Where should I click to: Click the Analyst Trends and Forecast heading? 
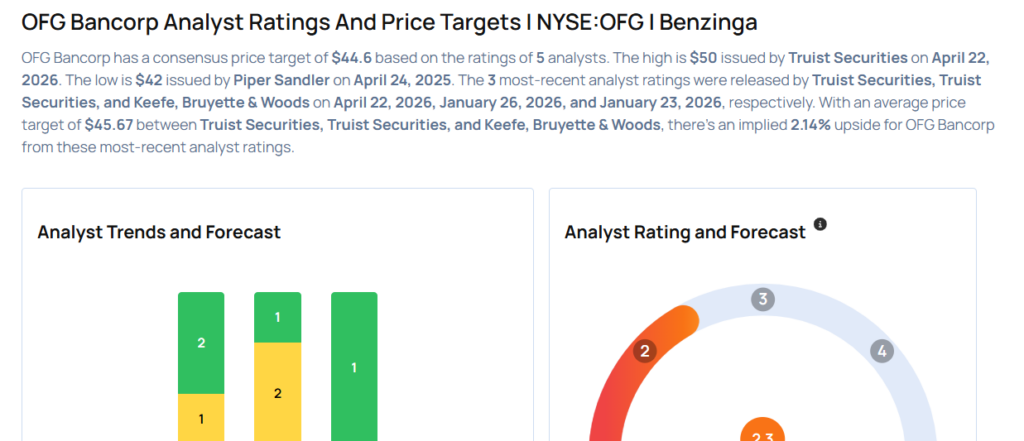pos(159,232)
